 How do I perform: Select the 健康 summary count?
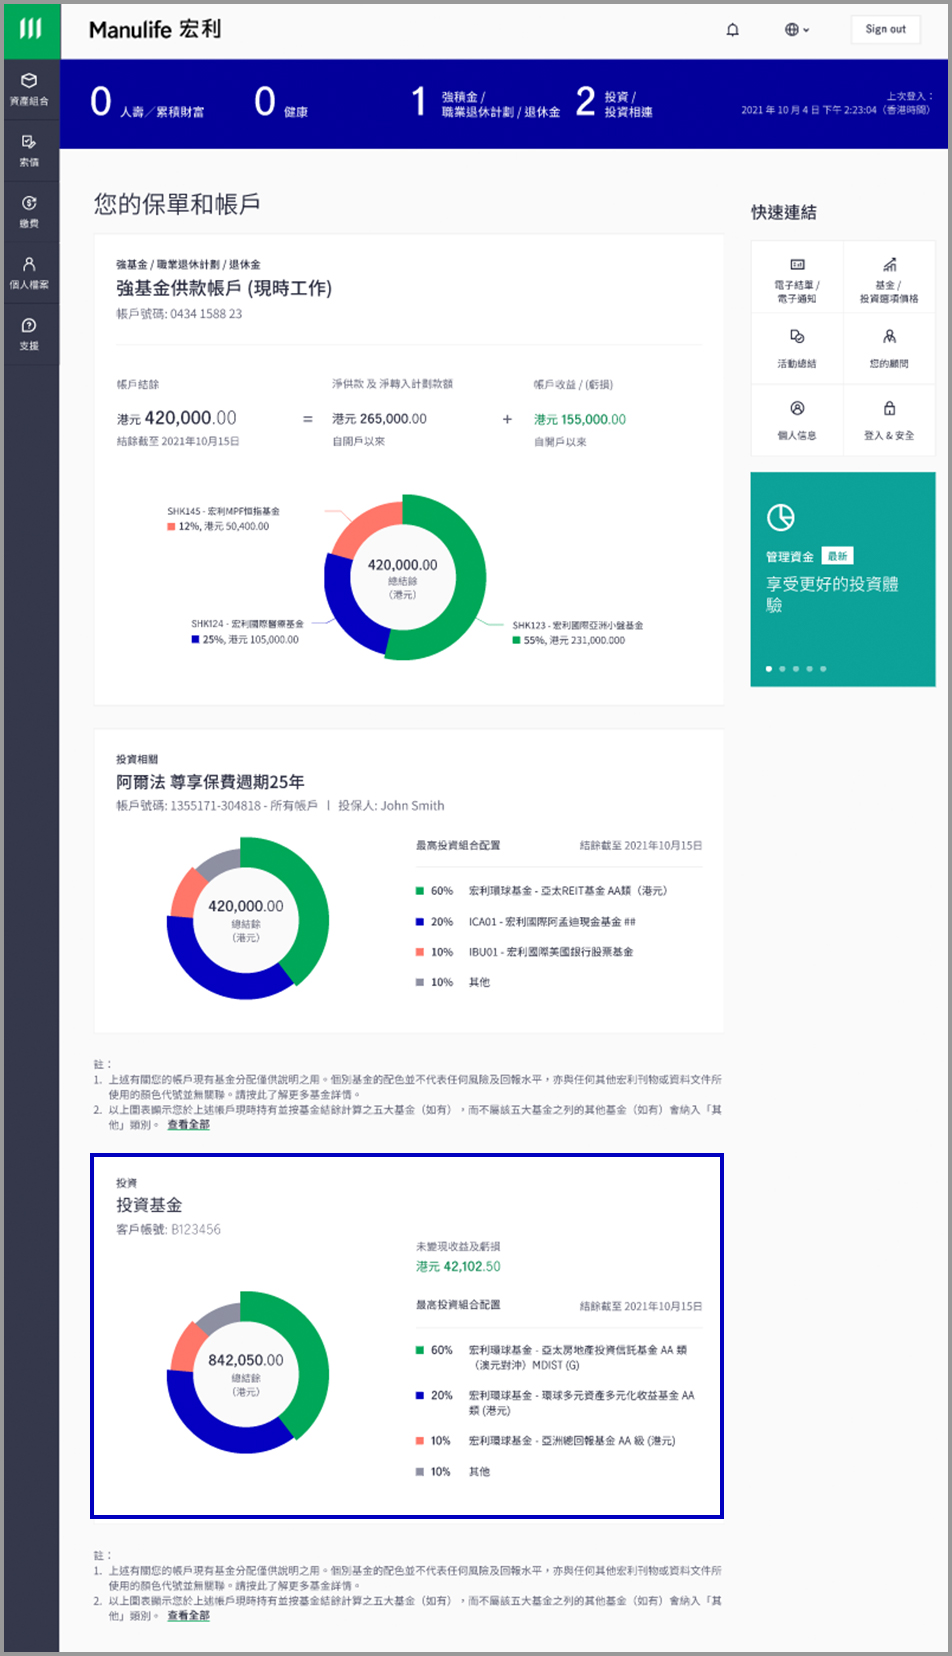pyautogui.click(x=281, y=103)
